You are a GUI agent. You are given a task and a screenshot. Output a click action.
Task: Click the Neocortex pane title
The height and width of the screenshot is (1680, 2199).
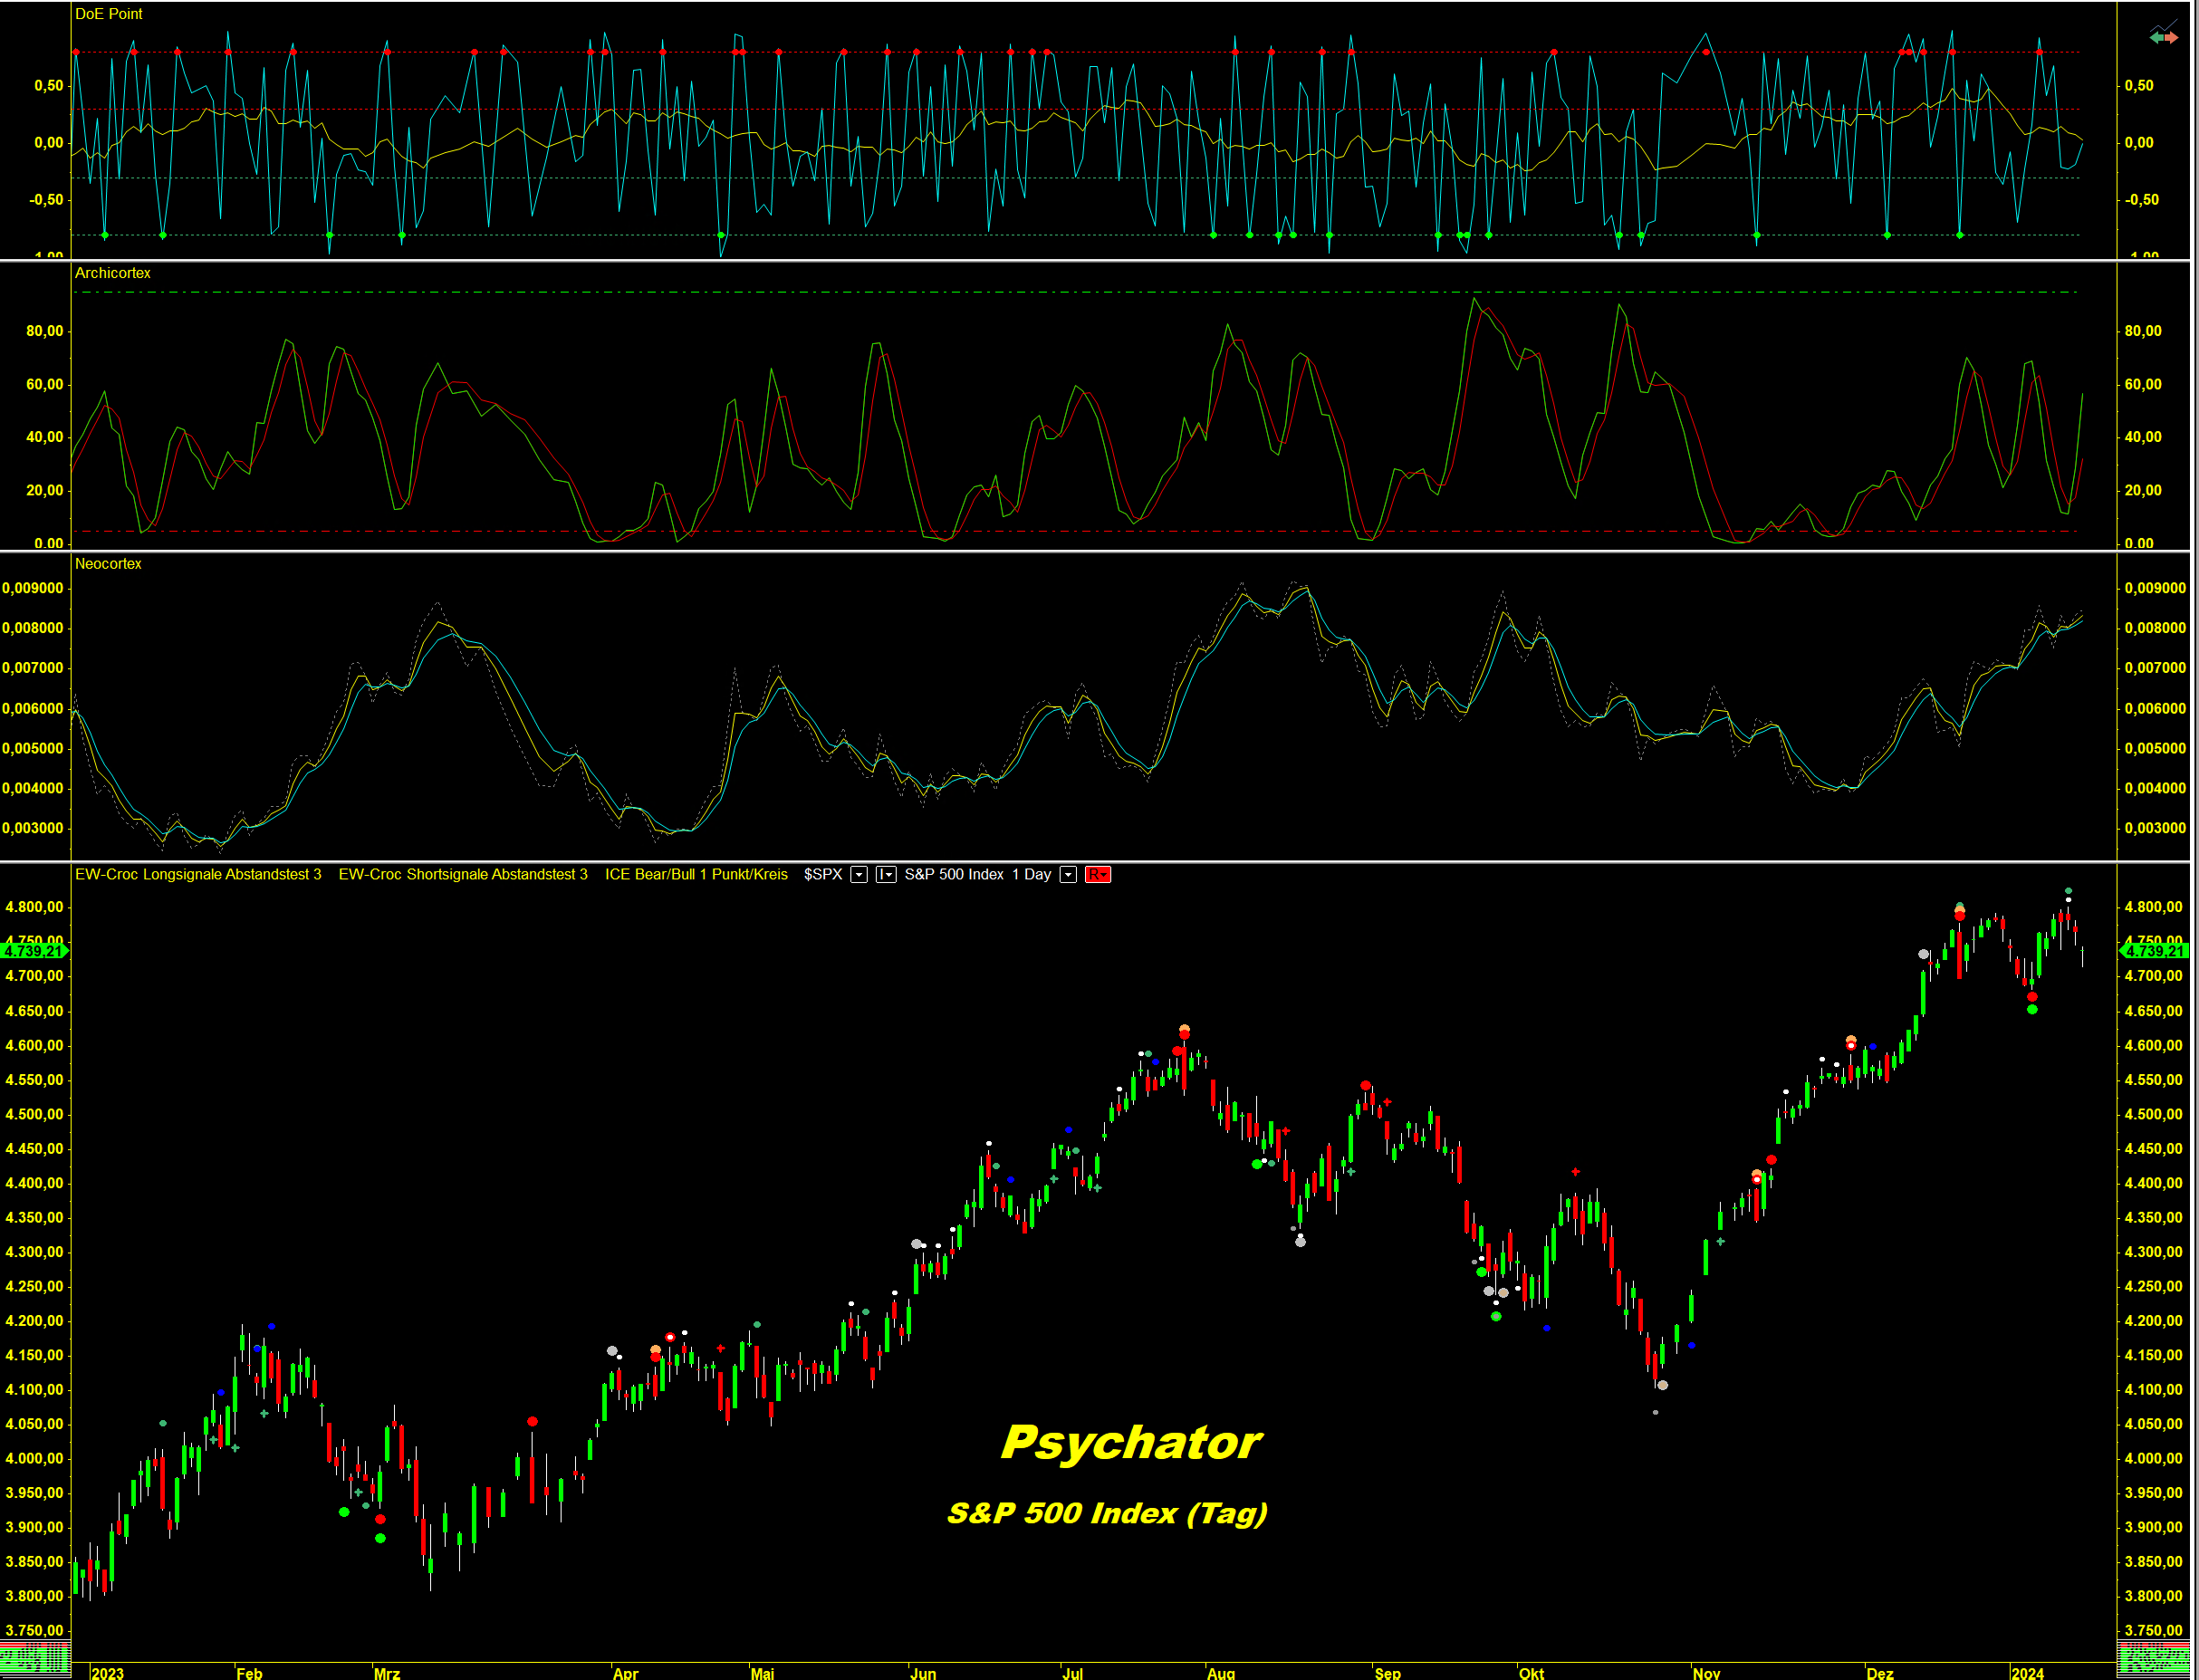pos(108,564)
